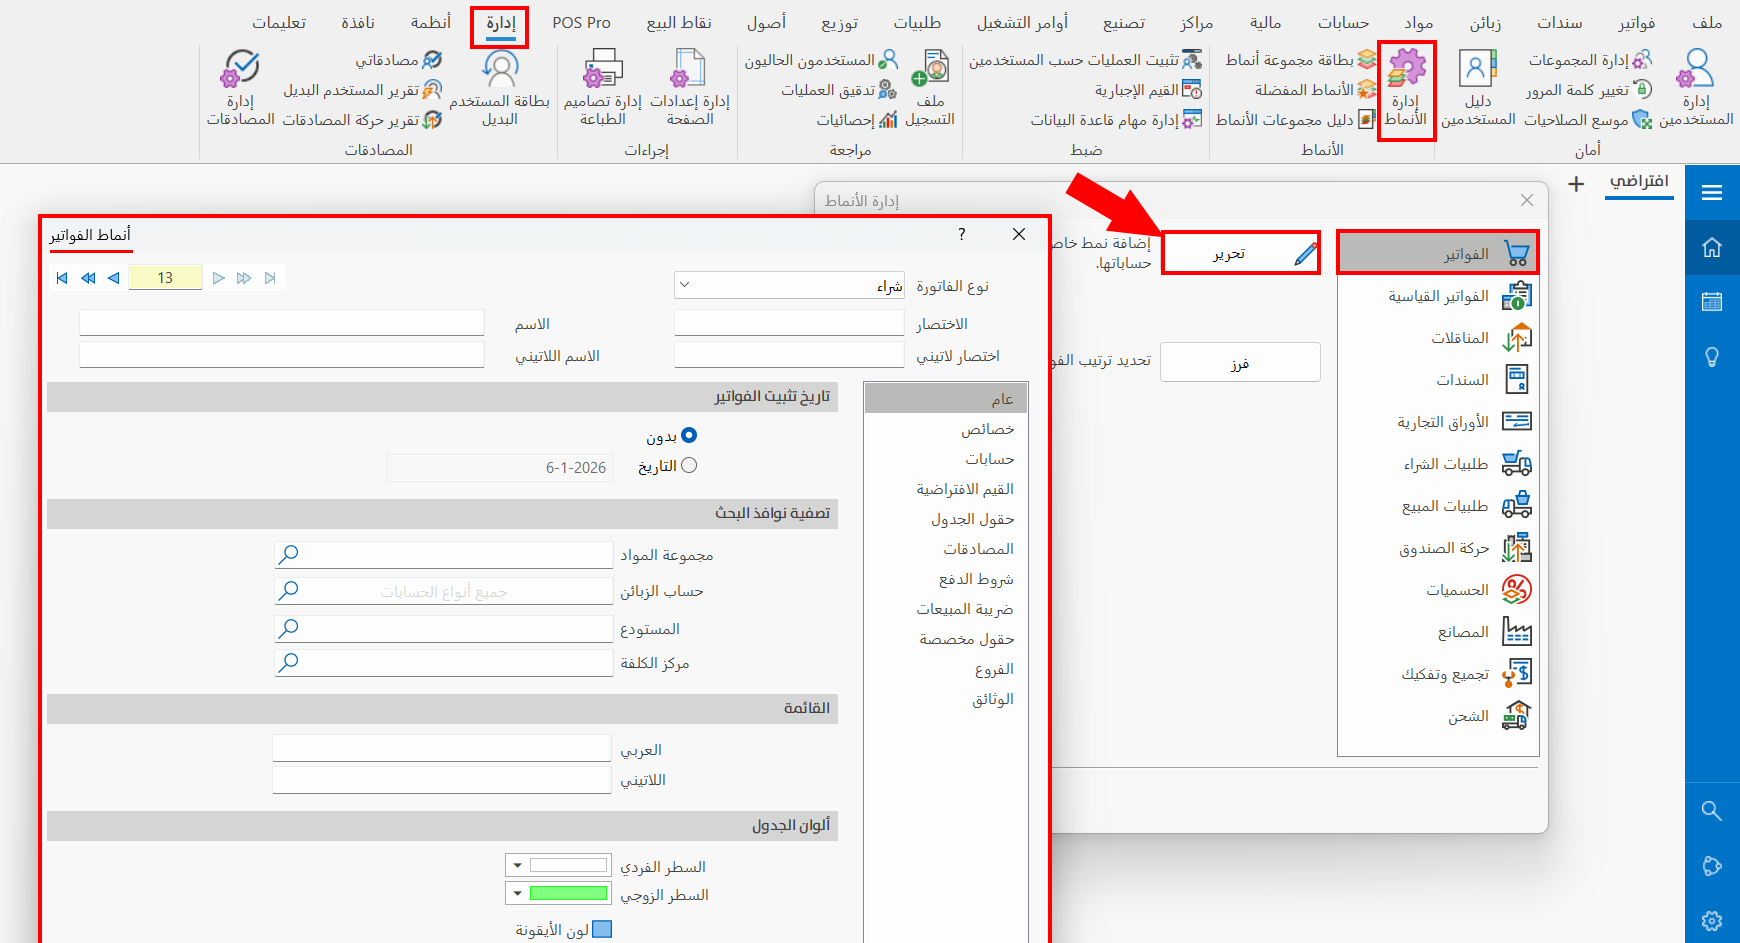Click the search icon in sidebar
Image resolution: width=1740 pixels, height=943 pixels.
tap(1712, 811)
